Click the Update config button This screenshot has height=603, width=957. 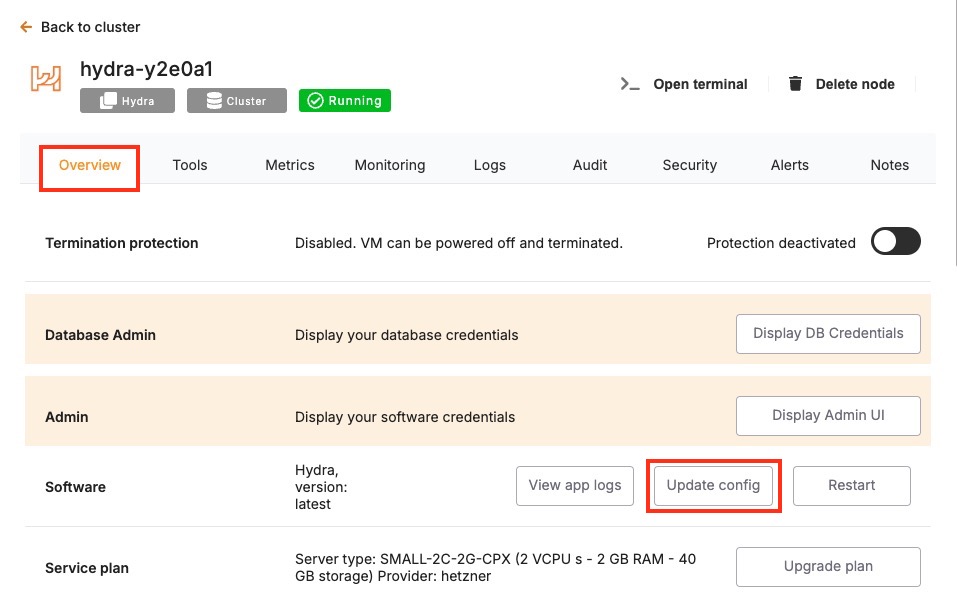point(713,486)
